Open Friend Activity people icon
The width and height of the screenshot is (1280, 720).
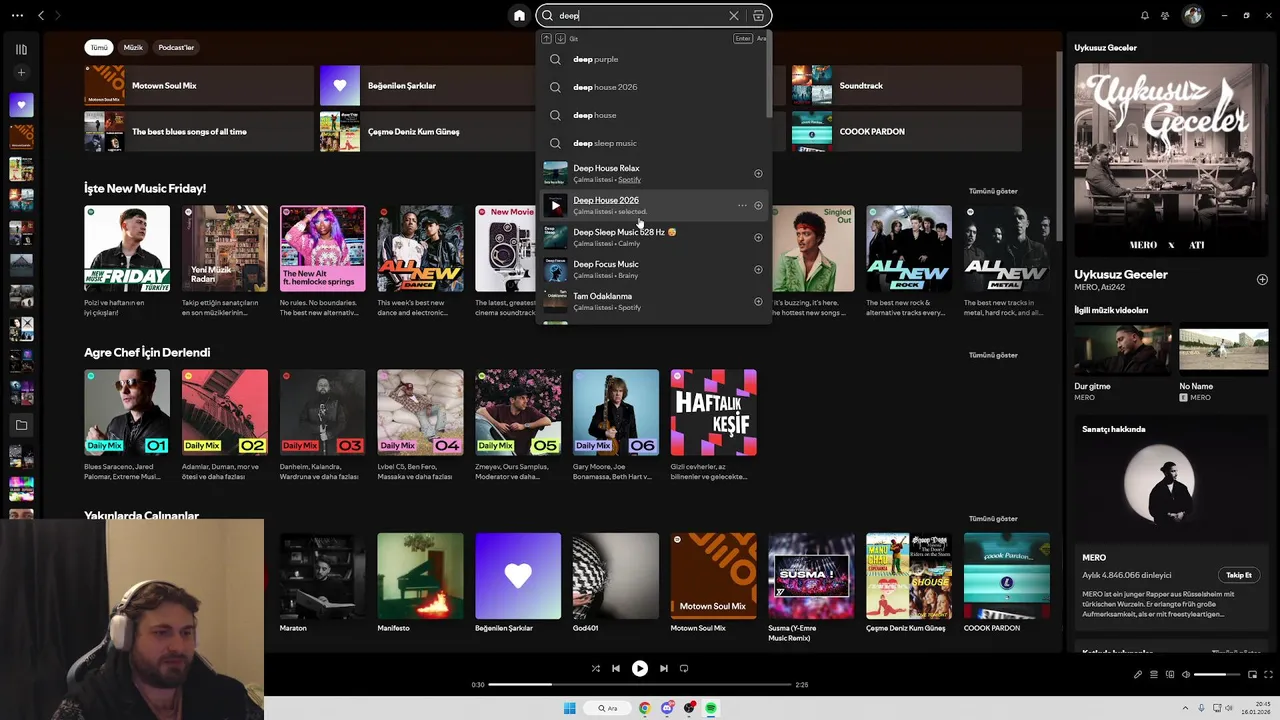pyautogui.click(x=1165, y=15)
